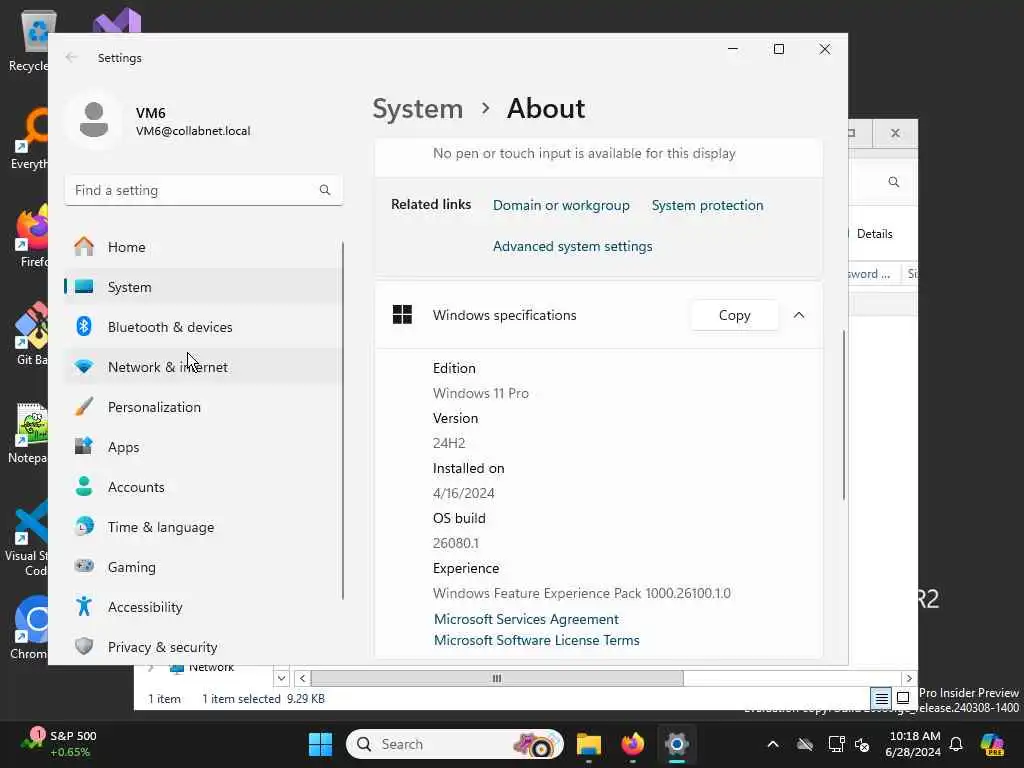This screenshot has width=1024, height=768.
Task: Click the File Explorer search icon
Action: tap(893, 182)
